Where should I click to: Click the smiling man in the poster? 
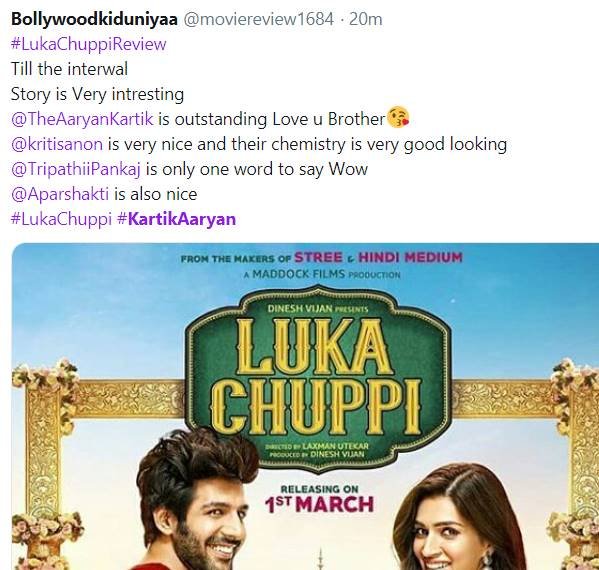197,500
